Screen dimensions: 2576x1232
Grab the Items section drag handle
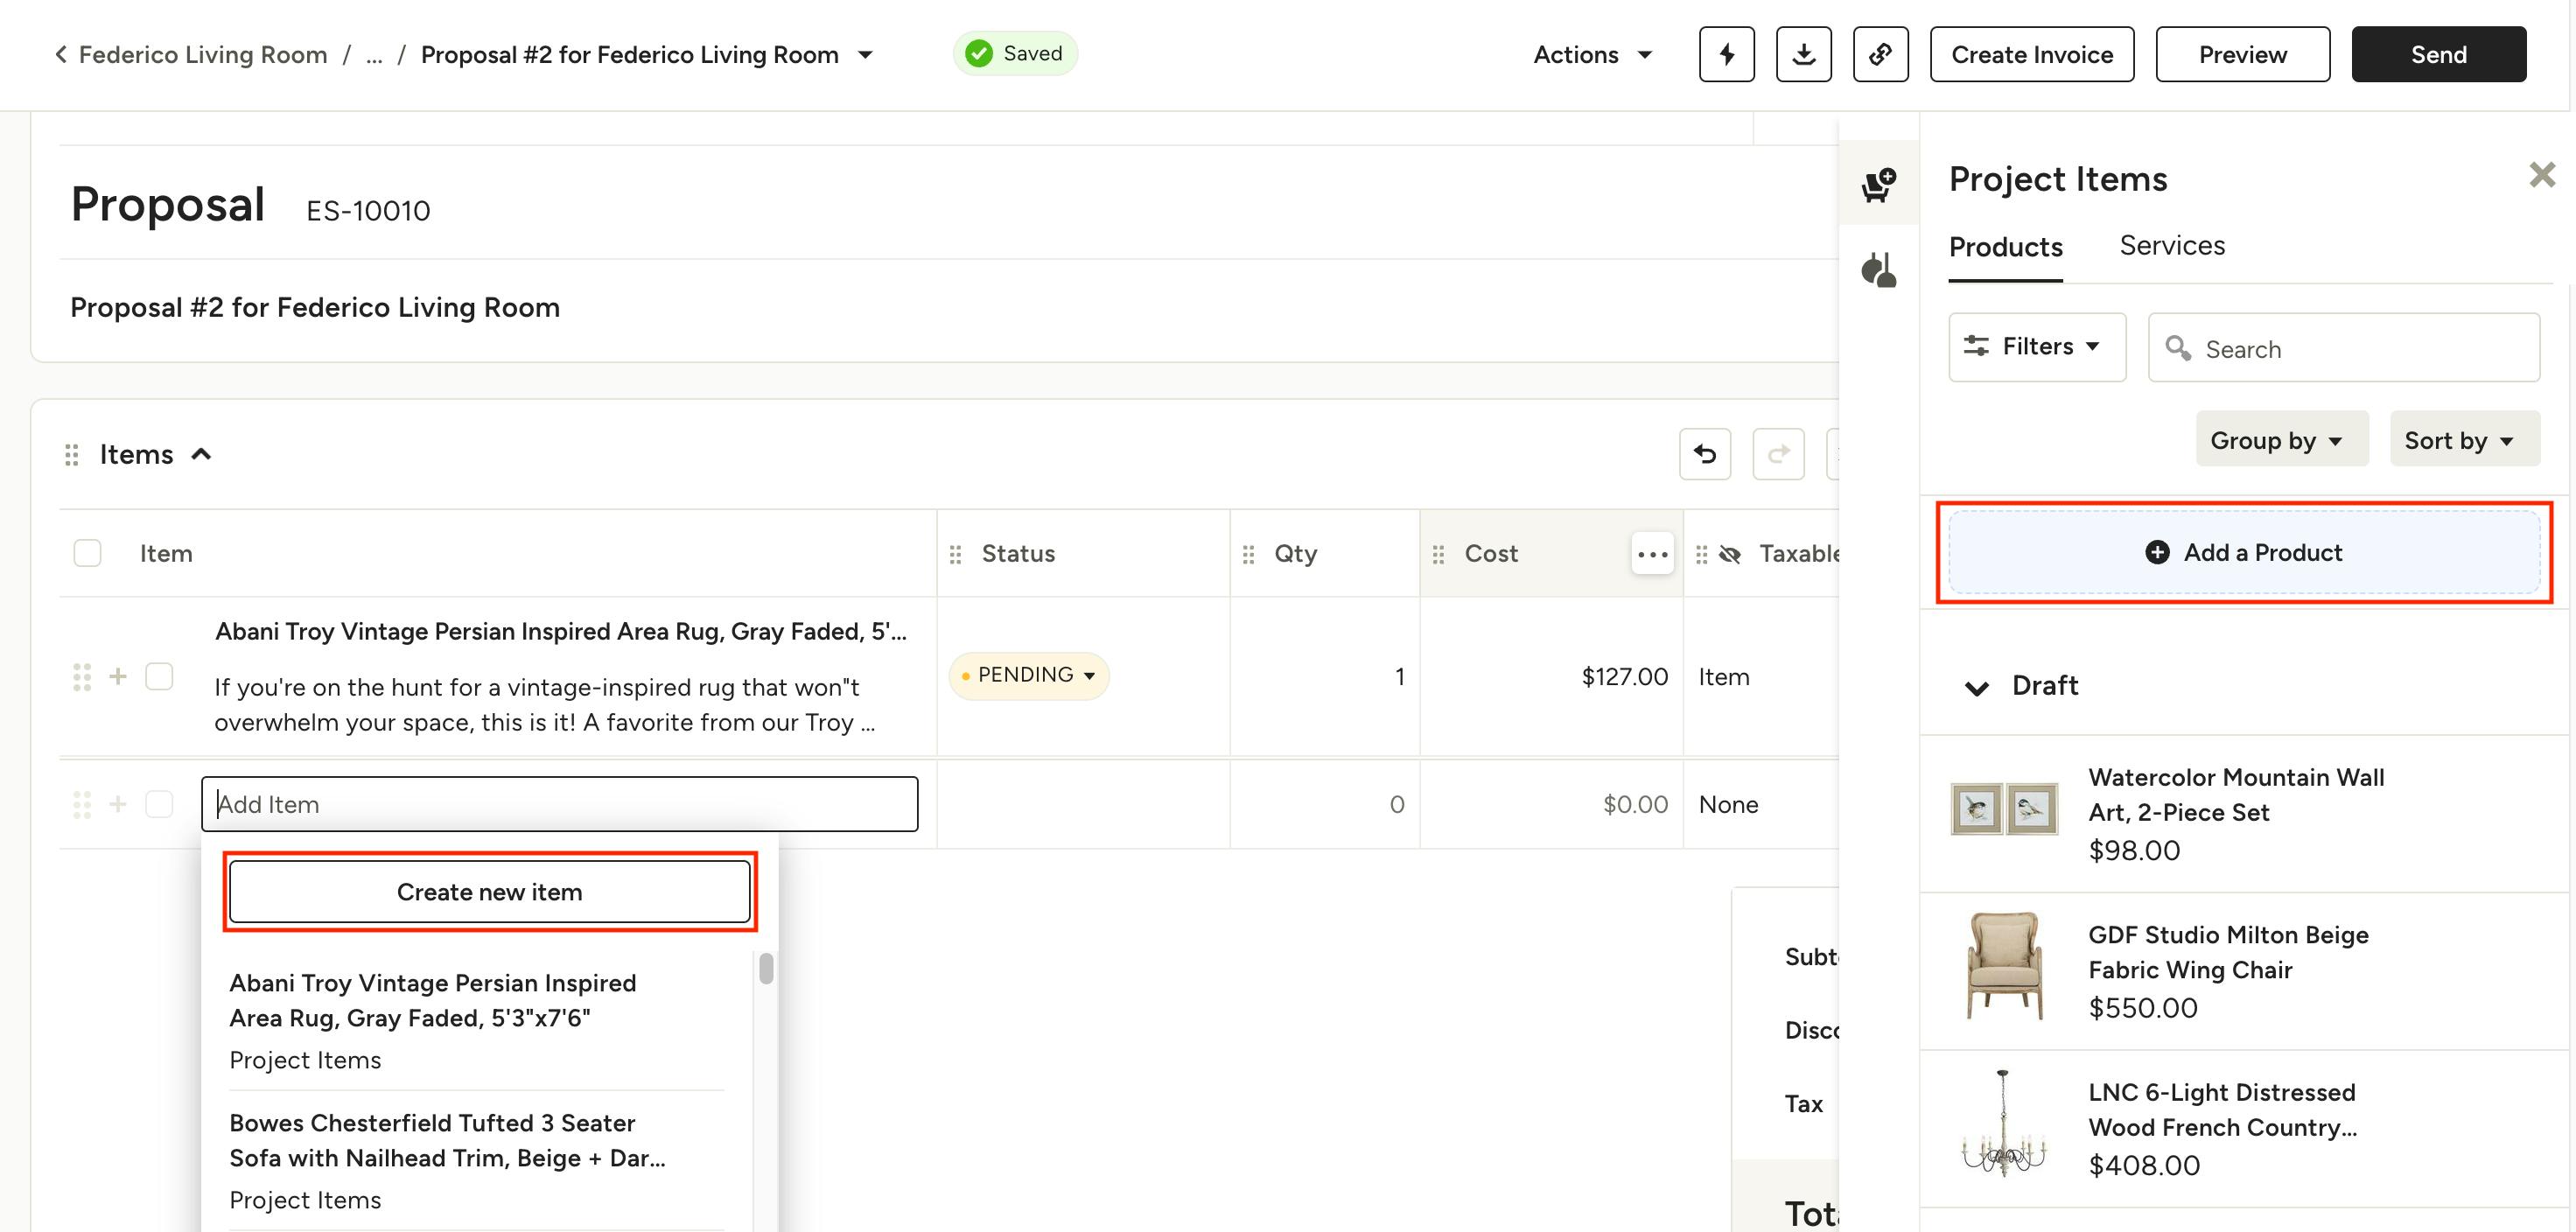pos(72,455)
